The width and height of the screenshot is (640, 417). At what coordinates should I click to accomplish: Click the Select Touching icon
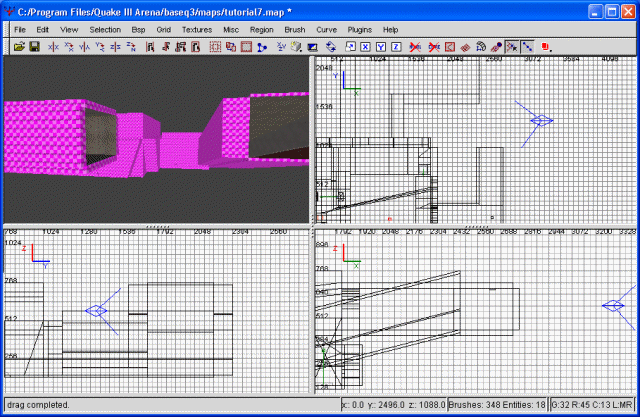click(x=165, y=47)
